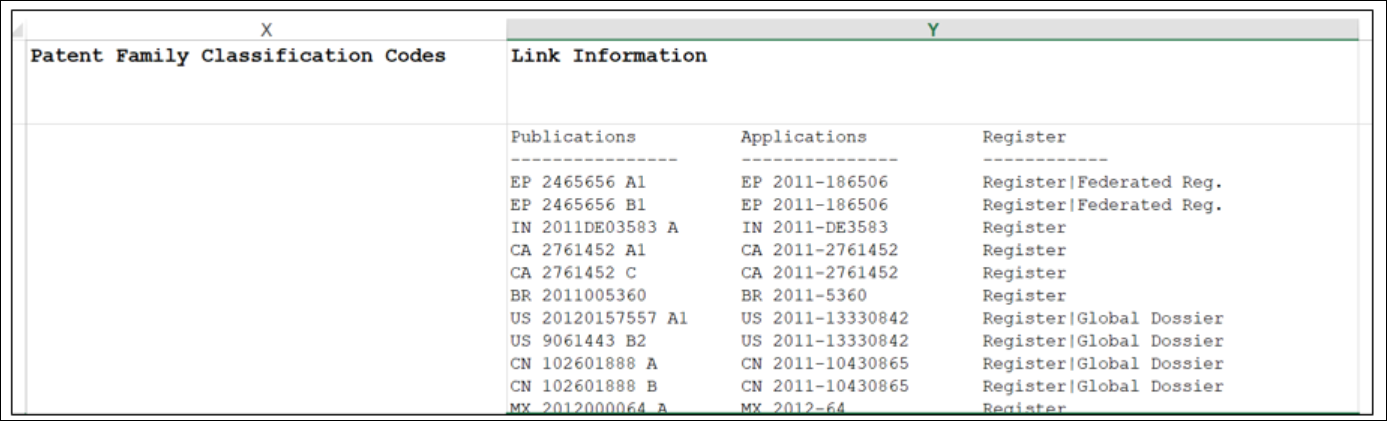Click application CA 2011-2761452 beside CA 2761452 C
The image size is (1387, 421).
(x=819, y=273)
